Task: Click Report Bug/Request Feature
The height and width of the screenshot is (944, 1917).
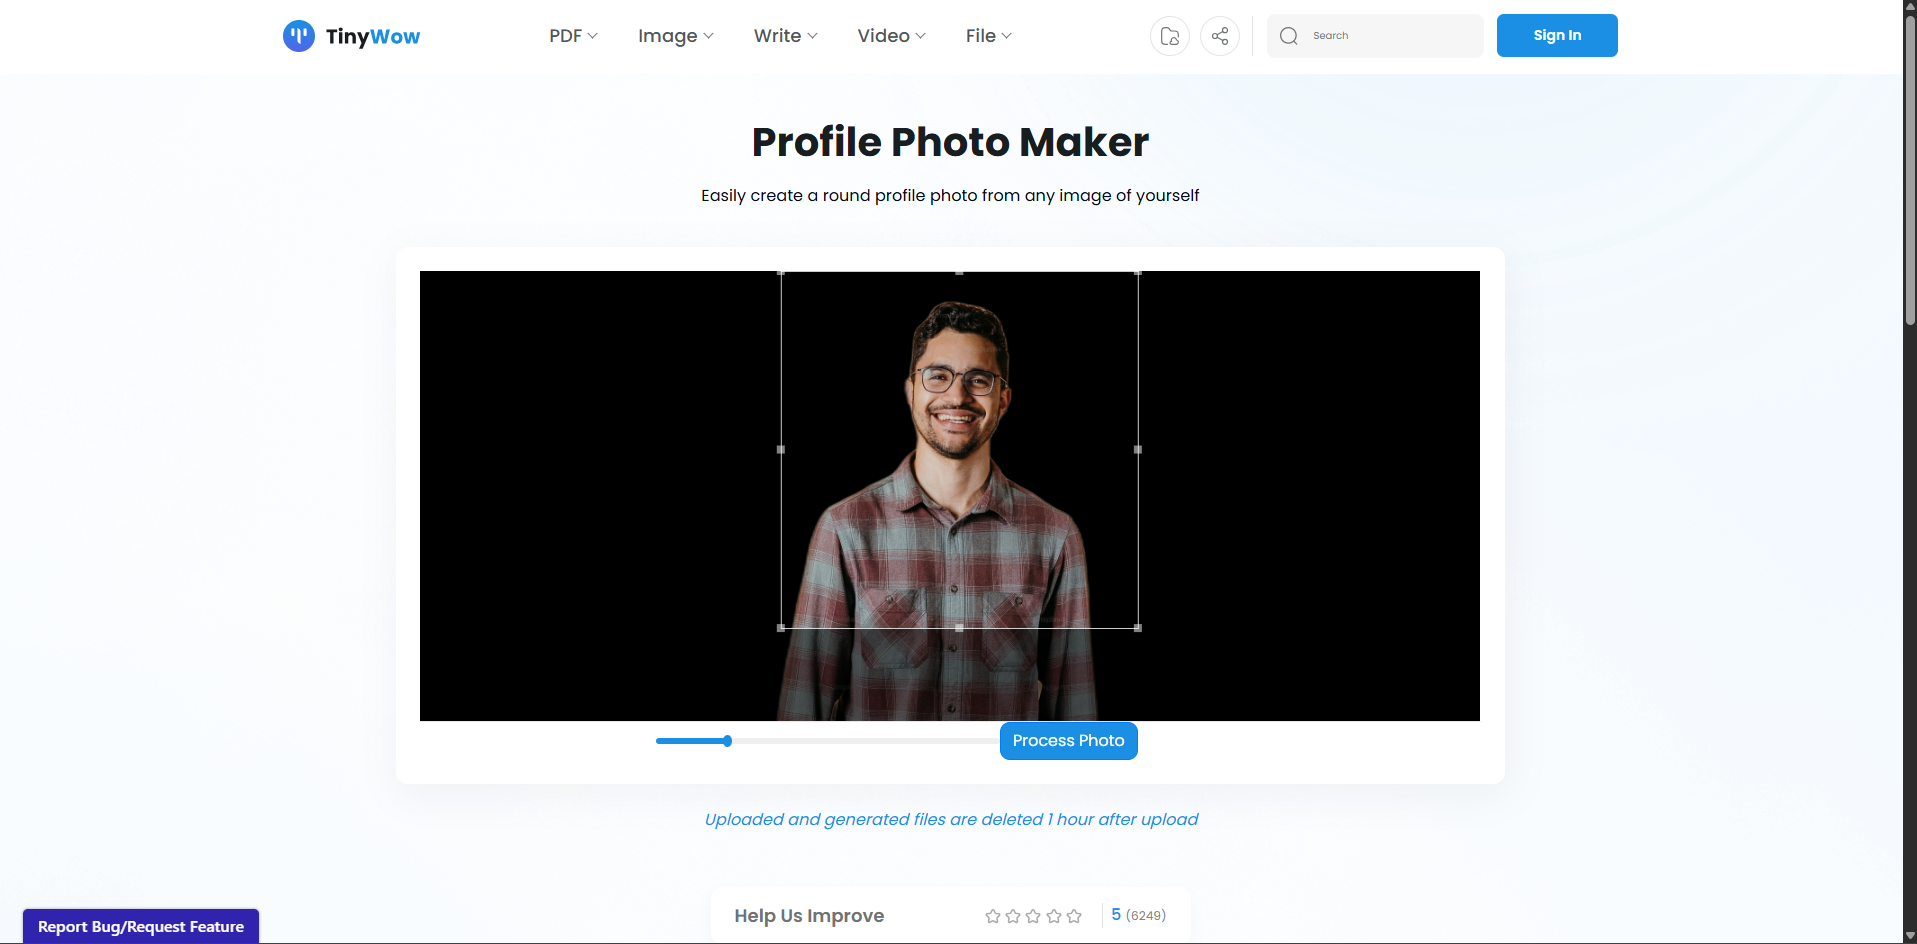Action: coord(140,926)
